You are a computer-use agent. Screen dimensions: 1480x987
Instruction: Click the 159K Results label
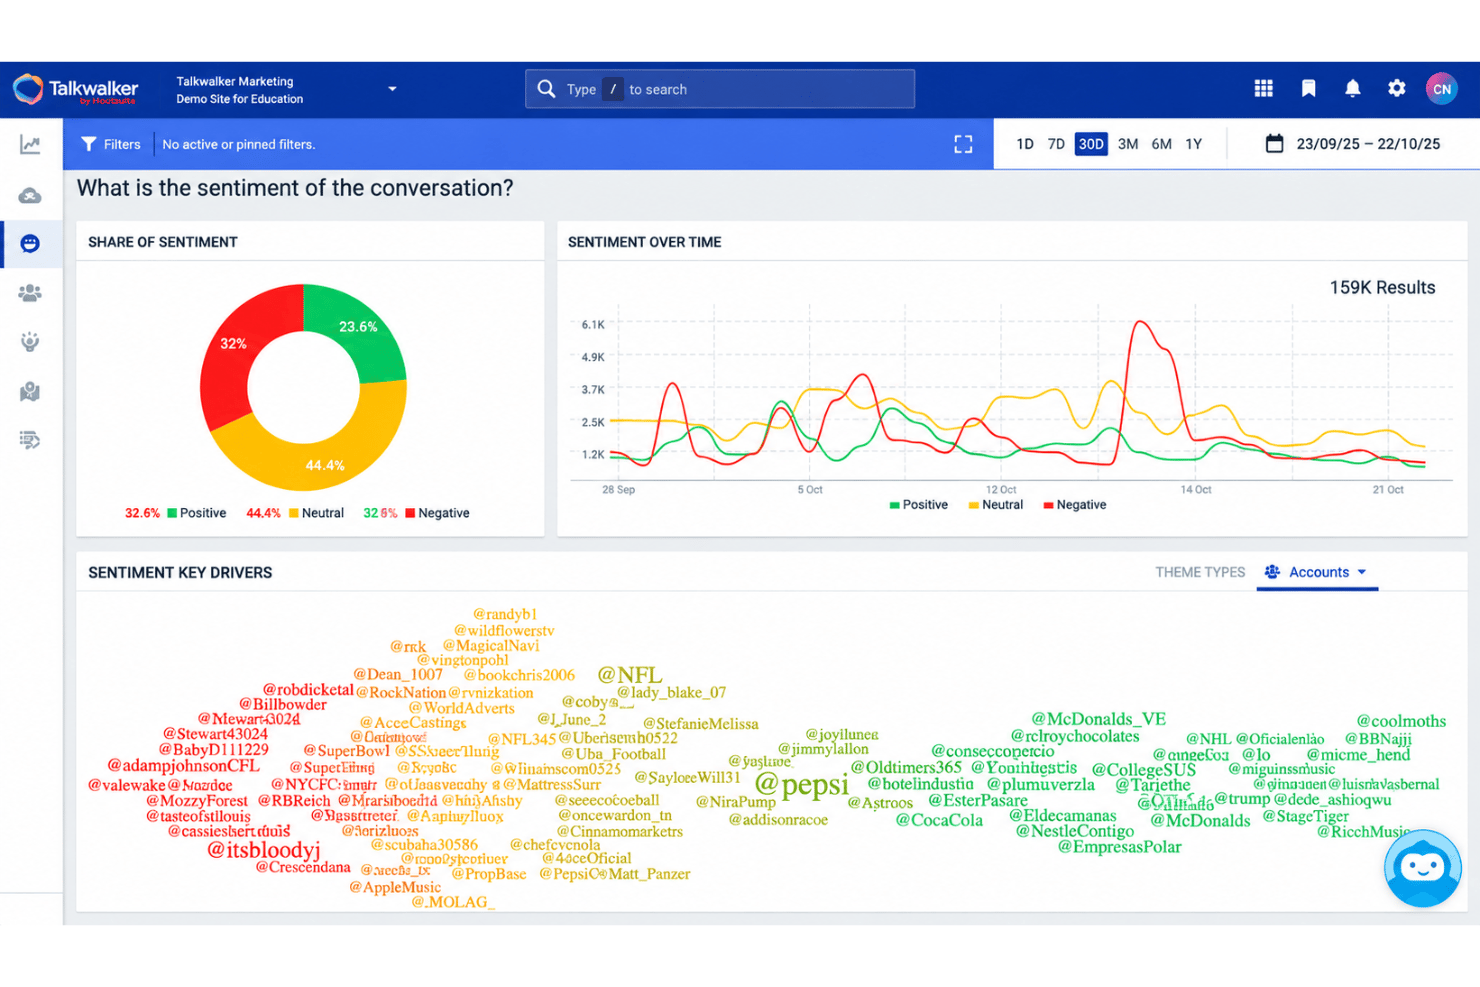(x=1382, y=287)
